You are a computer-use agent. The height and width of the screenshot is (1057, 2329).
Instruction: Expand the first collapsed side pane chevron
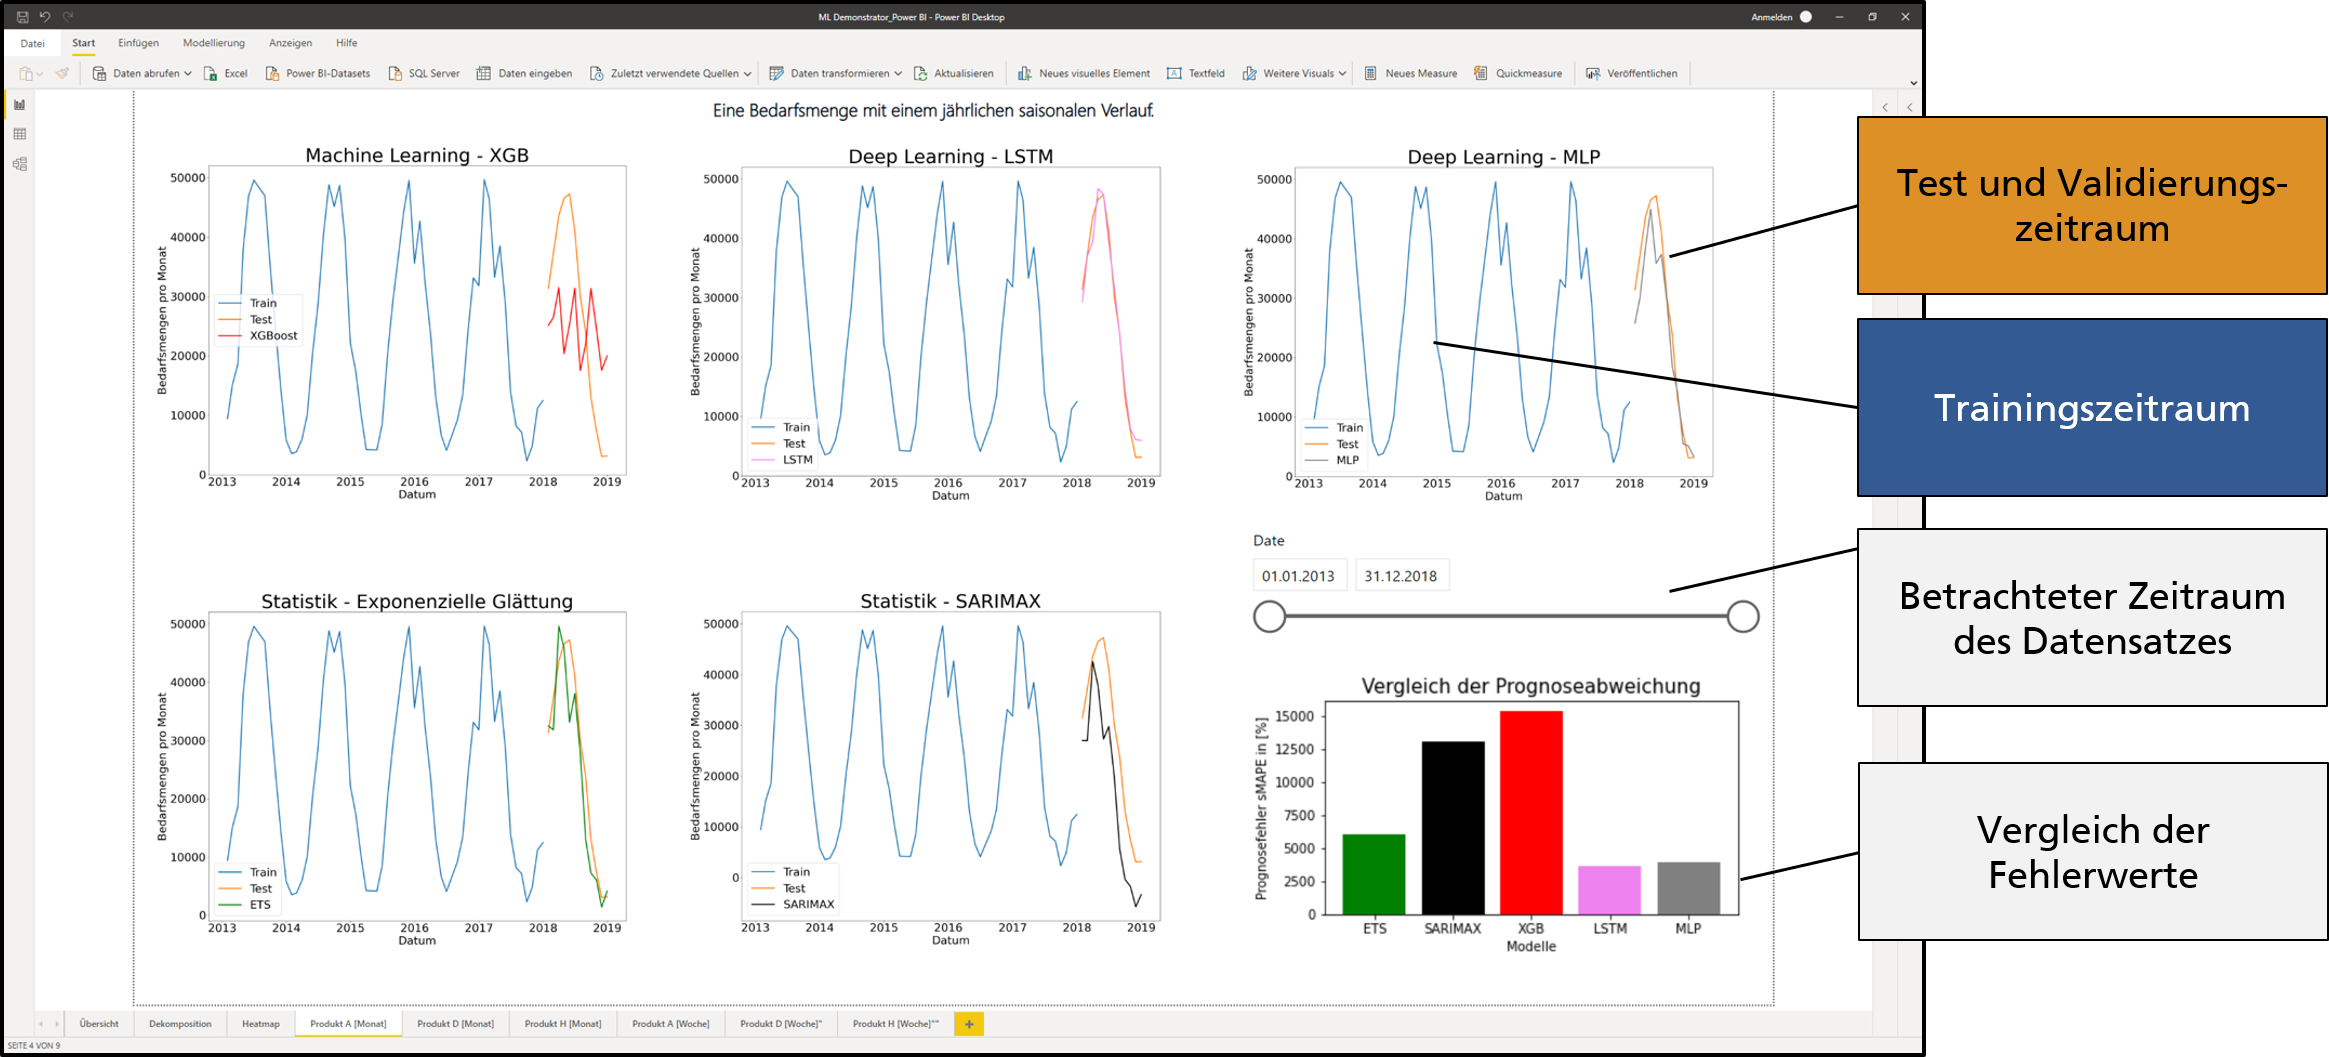(x=1885, y=107)
